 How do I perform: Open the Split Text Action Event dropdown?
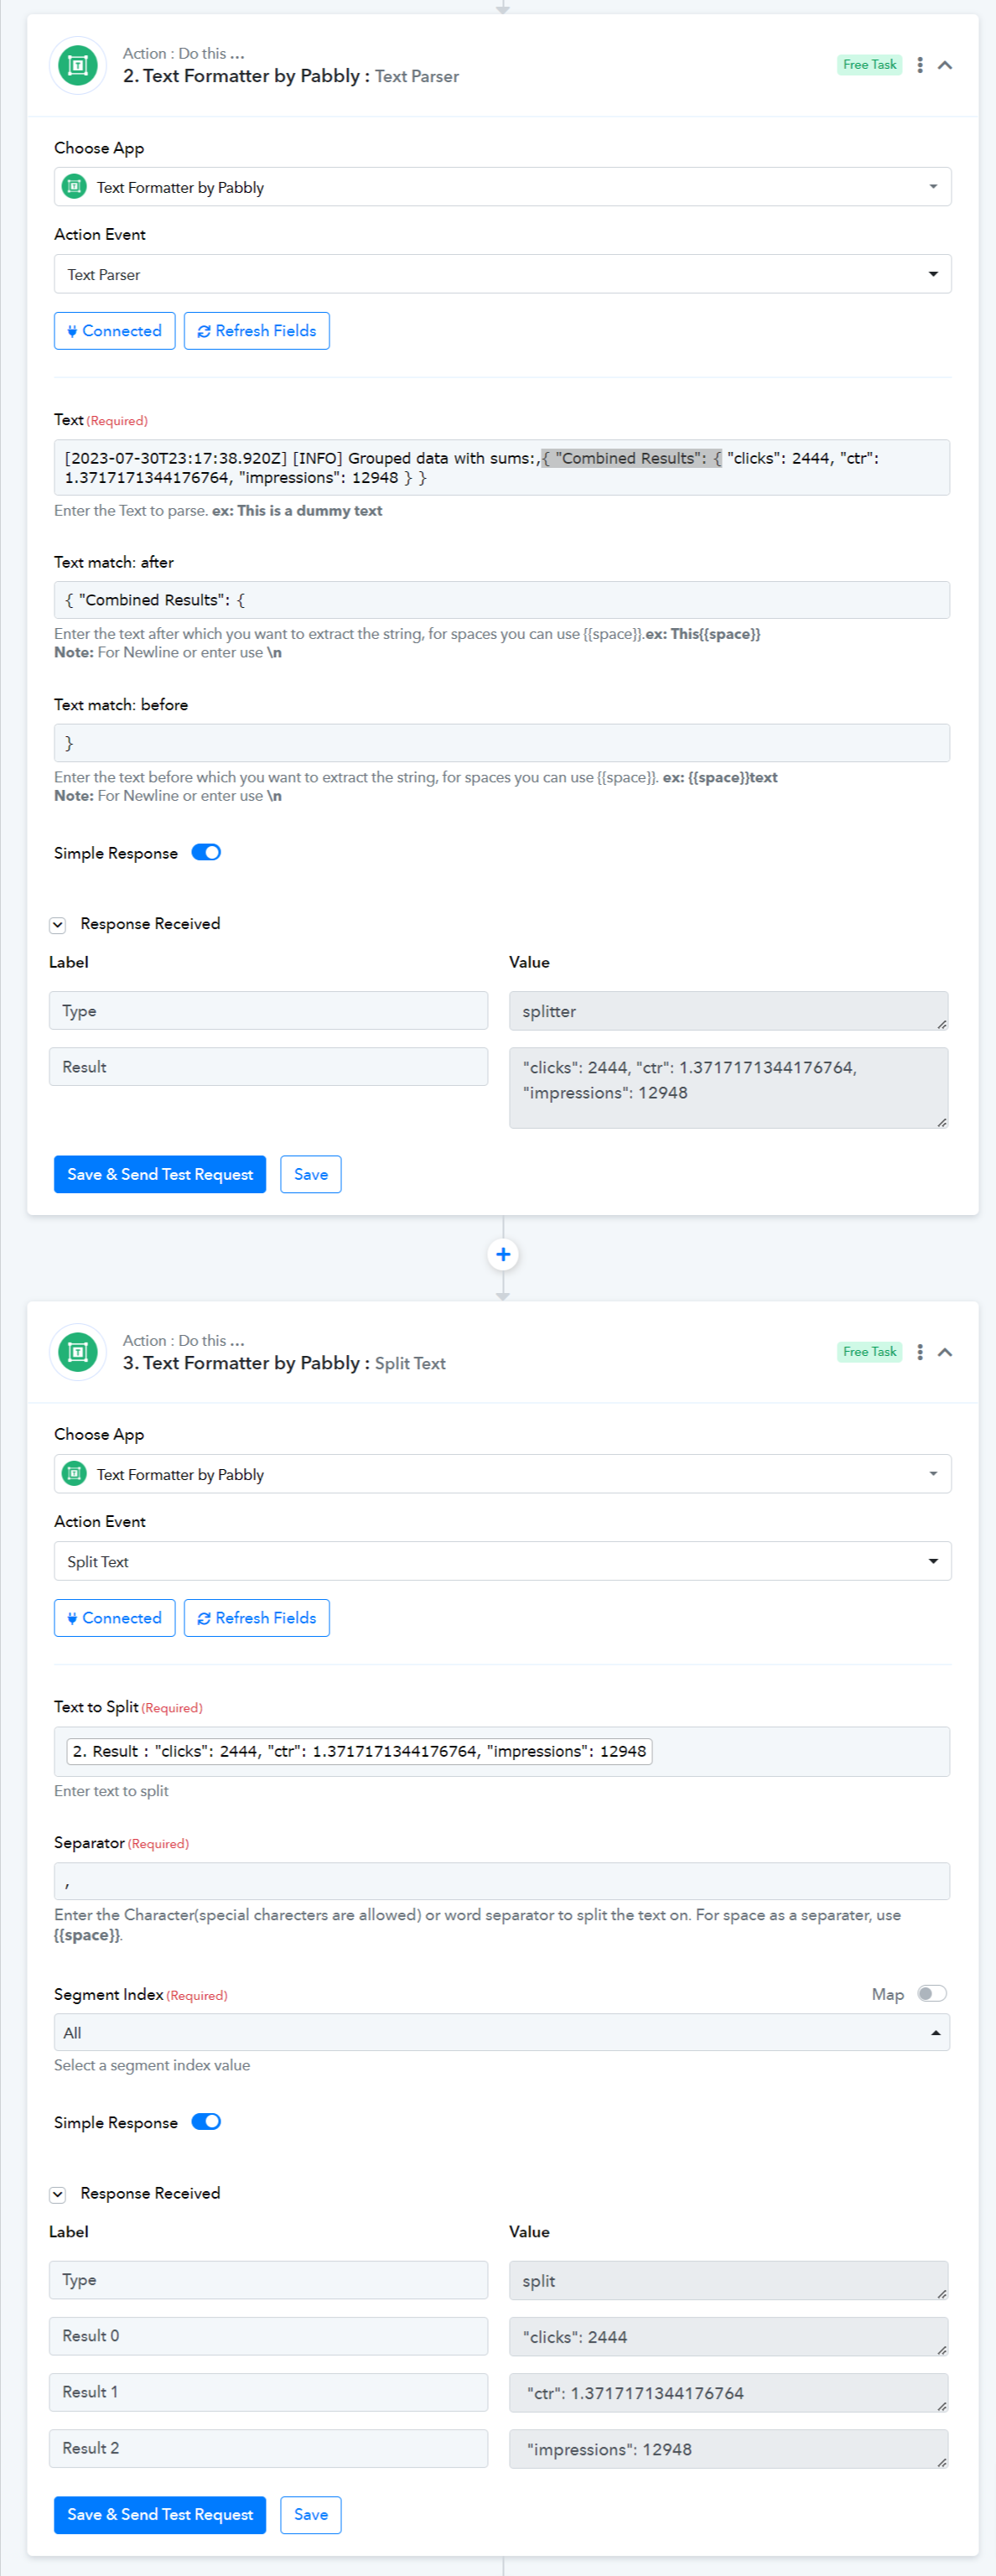(502, 1561)
